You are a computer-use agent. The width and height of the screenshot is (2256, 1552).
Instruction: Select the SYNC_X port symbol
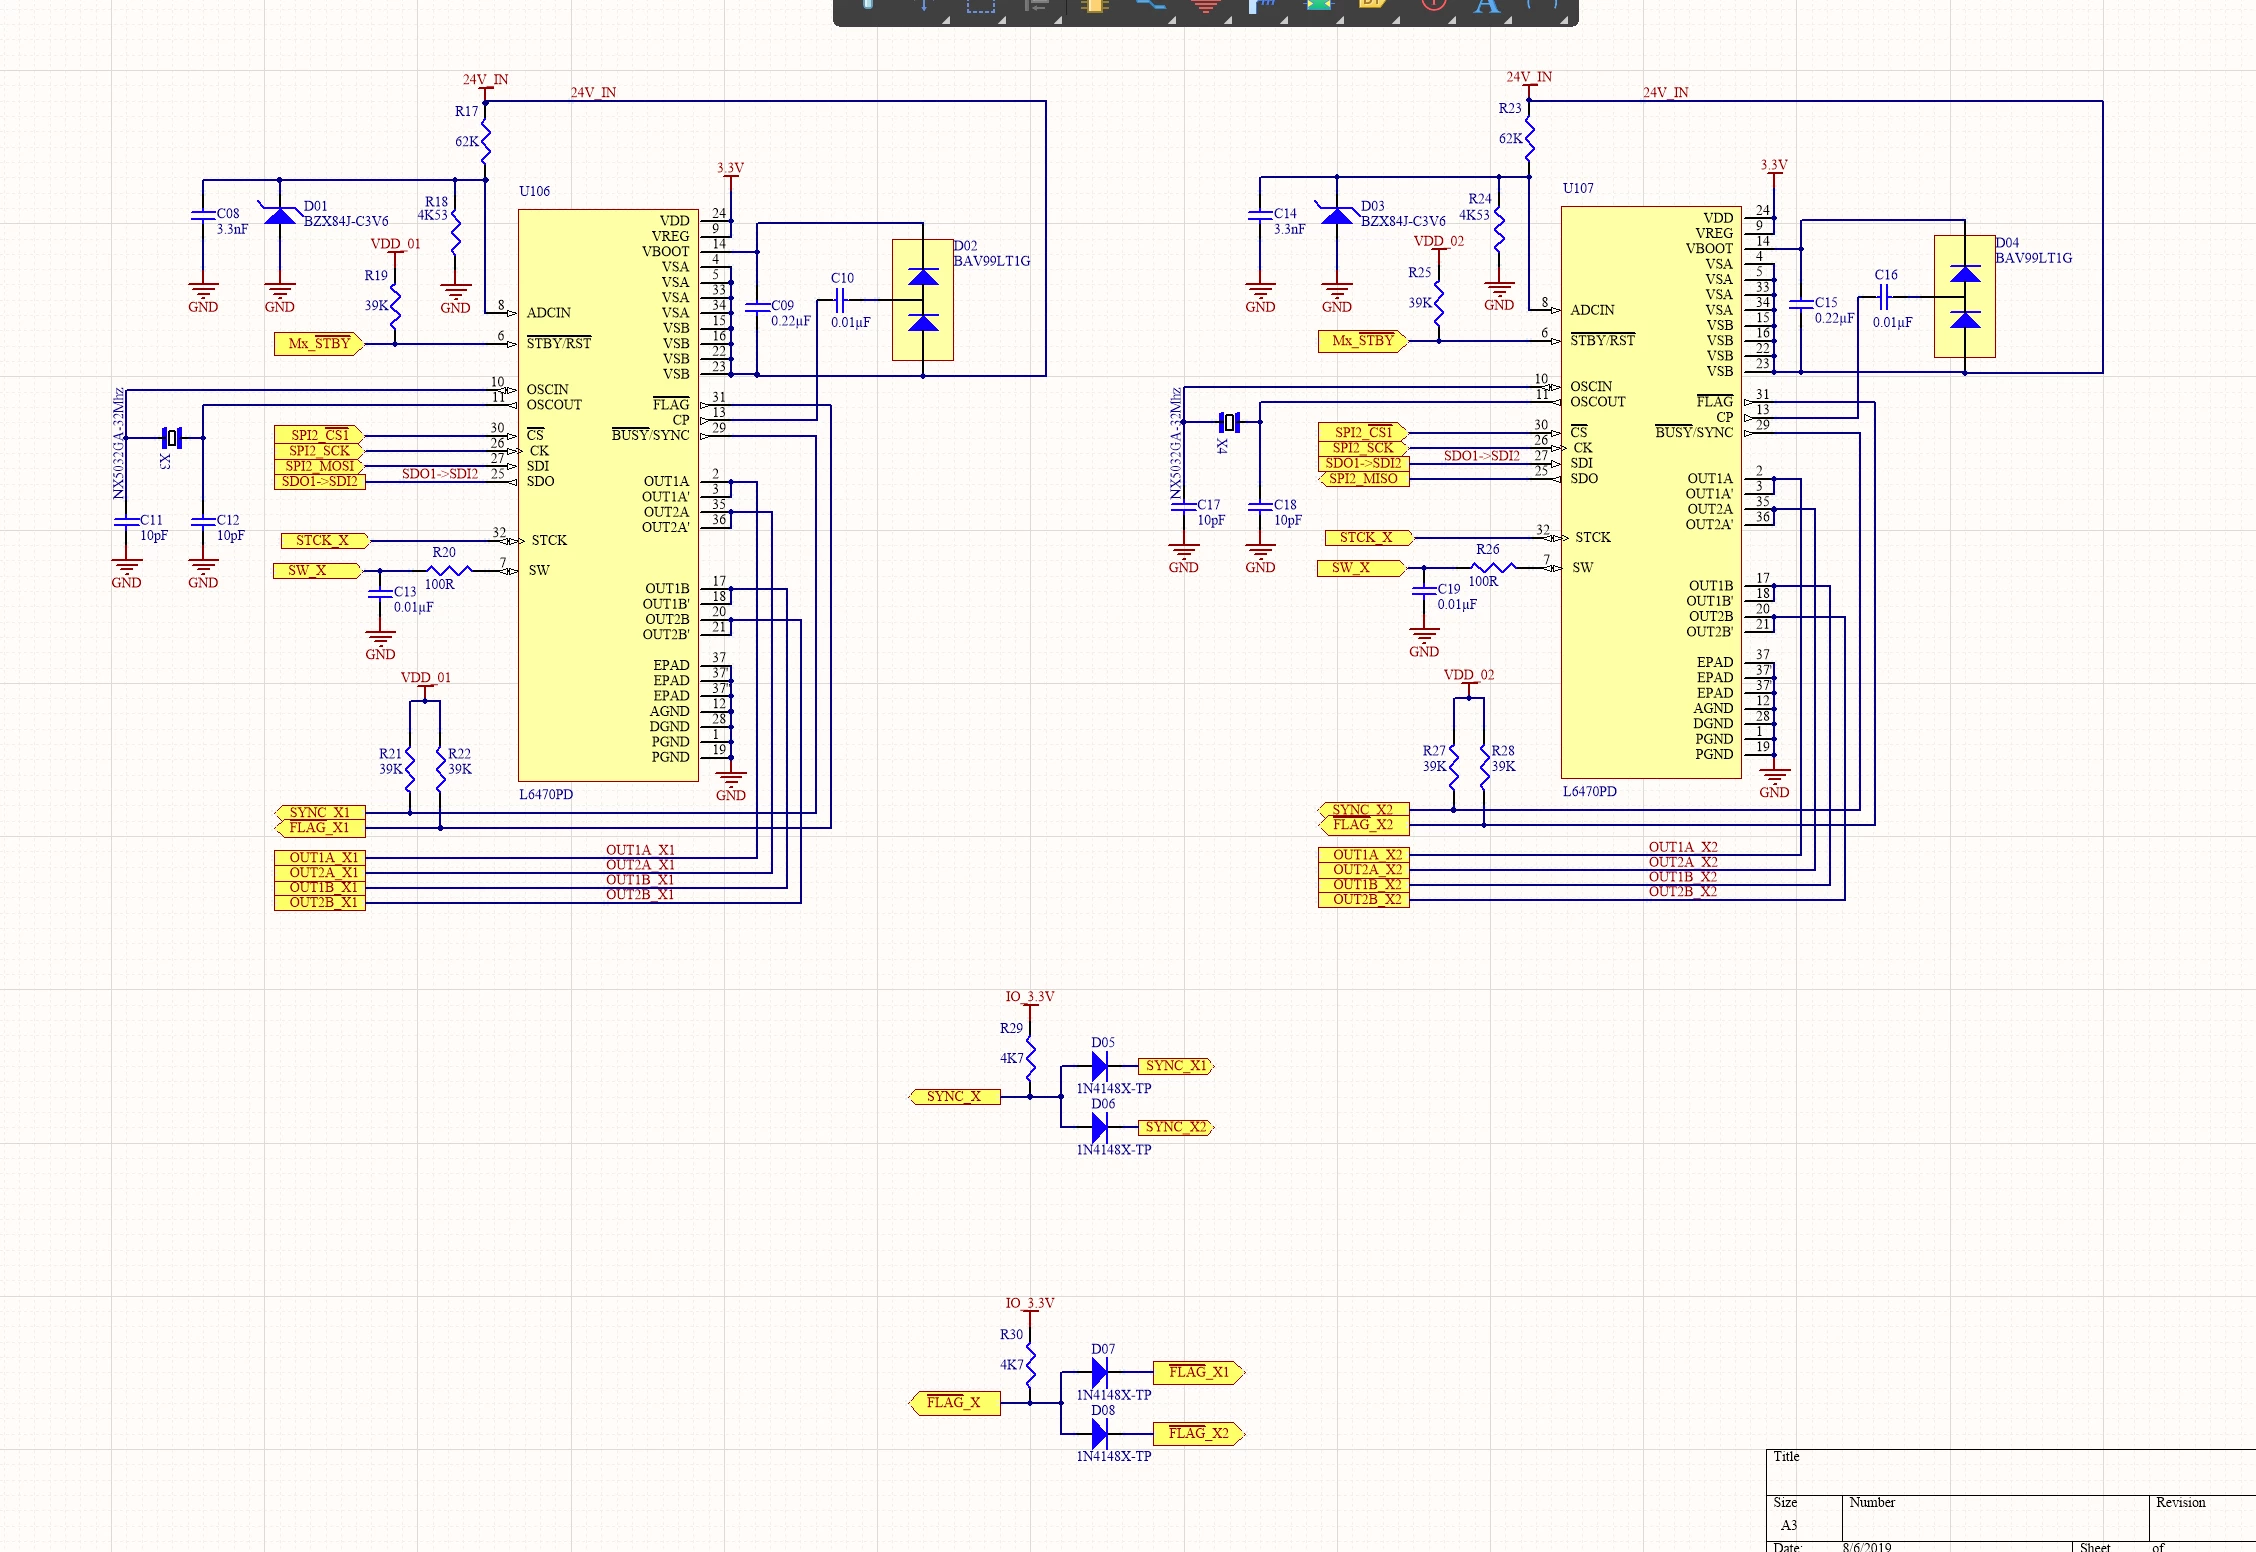954,1097
